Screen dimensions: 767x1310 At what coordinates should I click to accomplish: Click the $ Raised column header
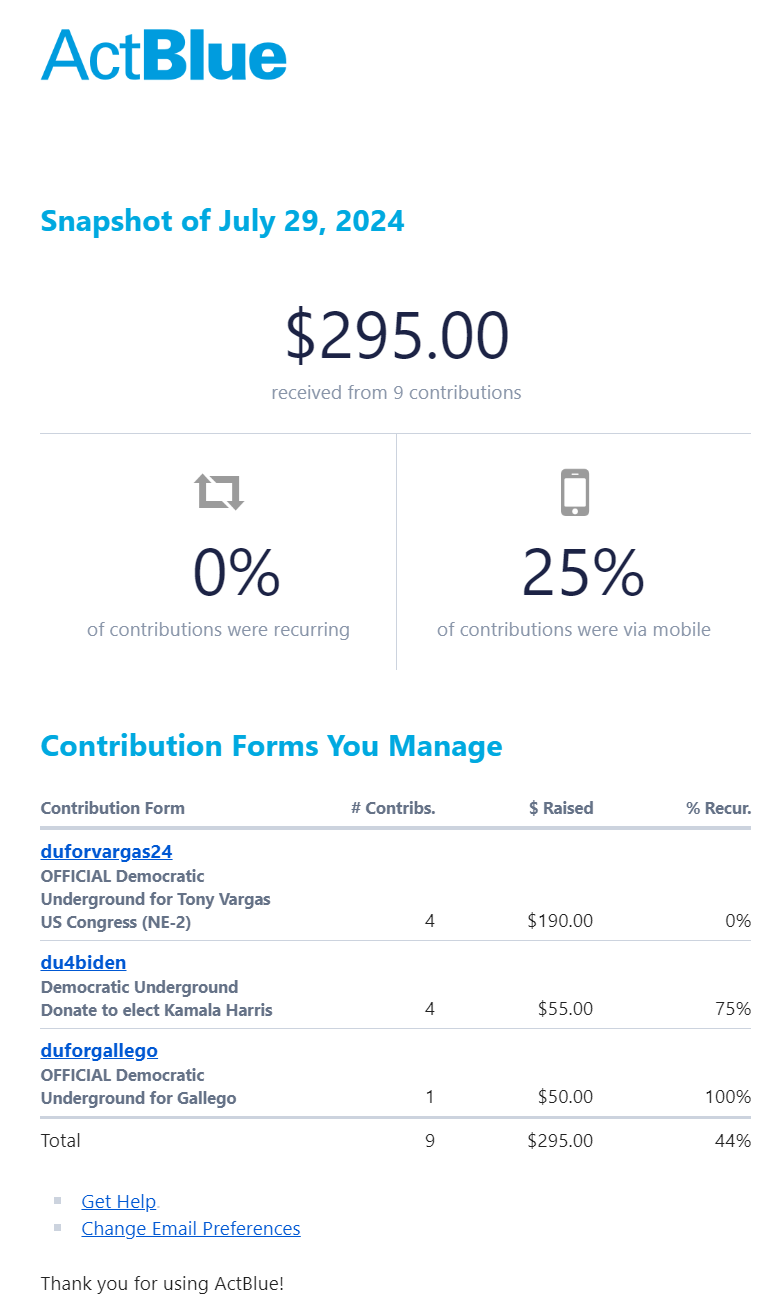561,808
